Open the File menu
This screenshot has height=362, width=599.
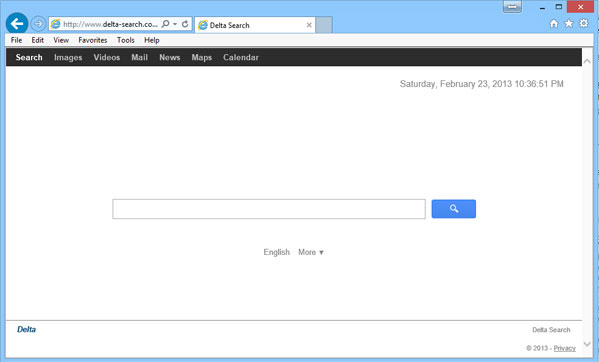pos(16,40)
